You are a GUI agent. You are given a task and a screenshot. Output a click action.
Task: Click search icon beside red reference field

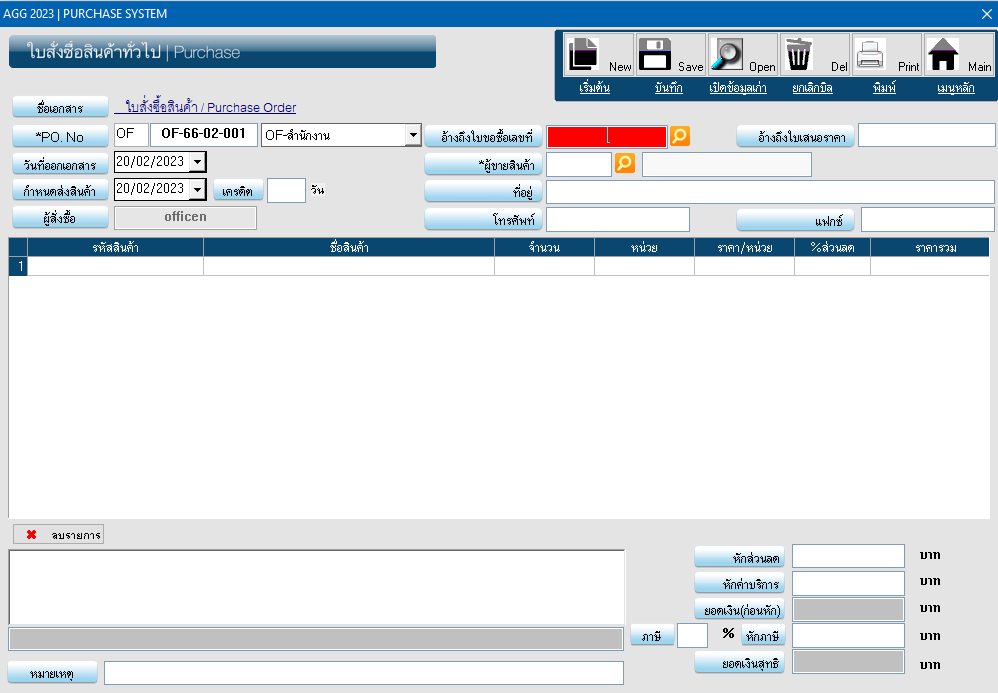click(680, 136)
